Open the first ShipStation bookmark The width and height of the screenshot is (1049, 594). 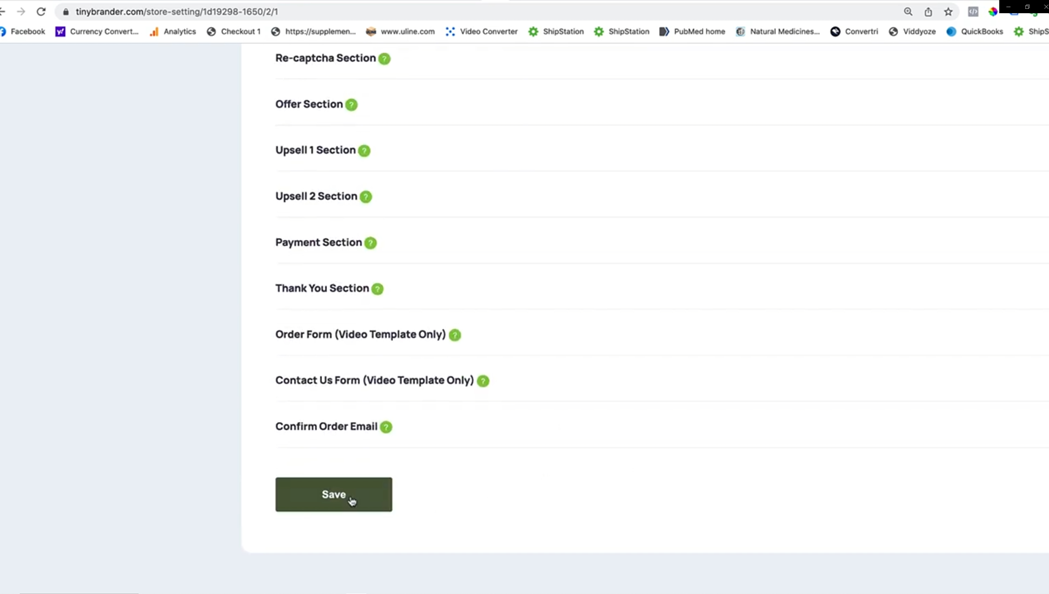[556, 31]
